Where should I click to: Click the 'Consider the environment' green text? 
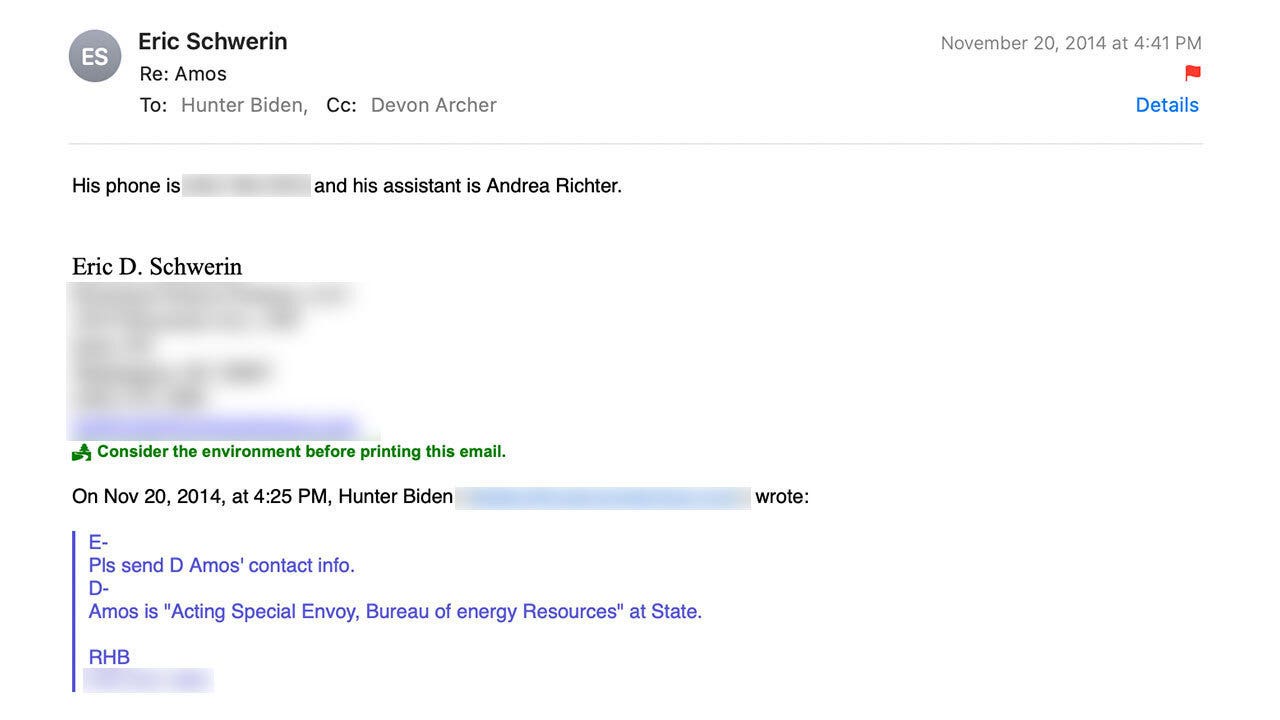tap(301, 452)
